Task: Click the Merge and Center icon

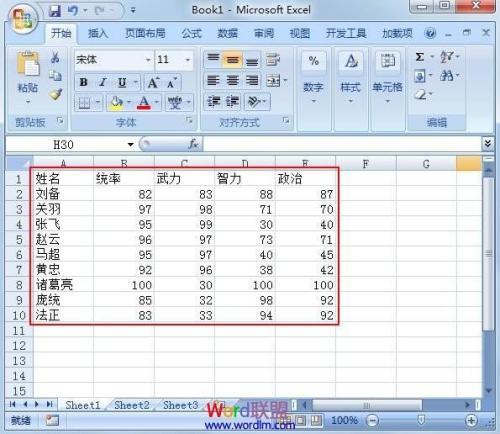Action: pos(273,80)
